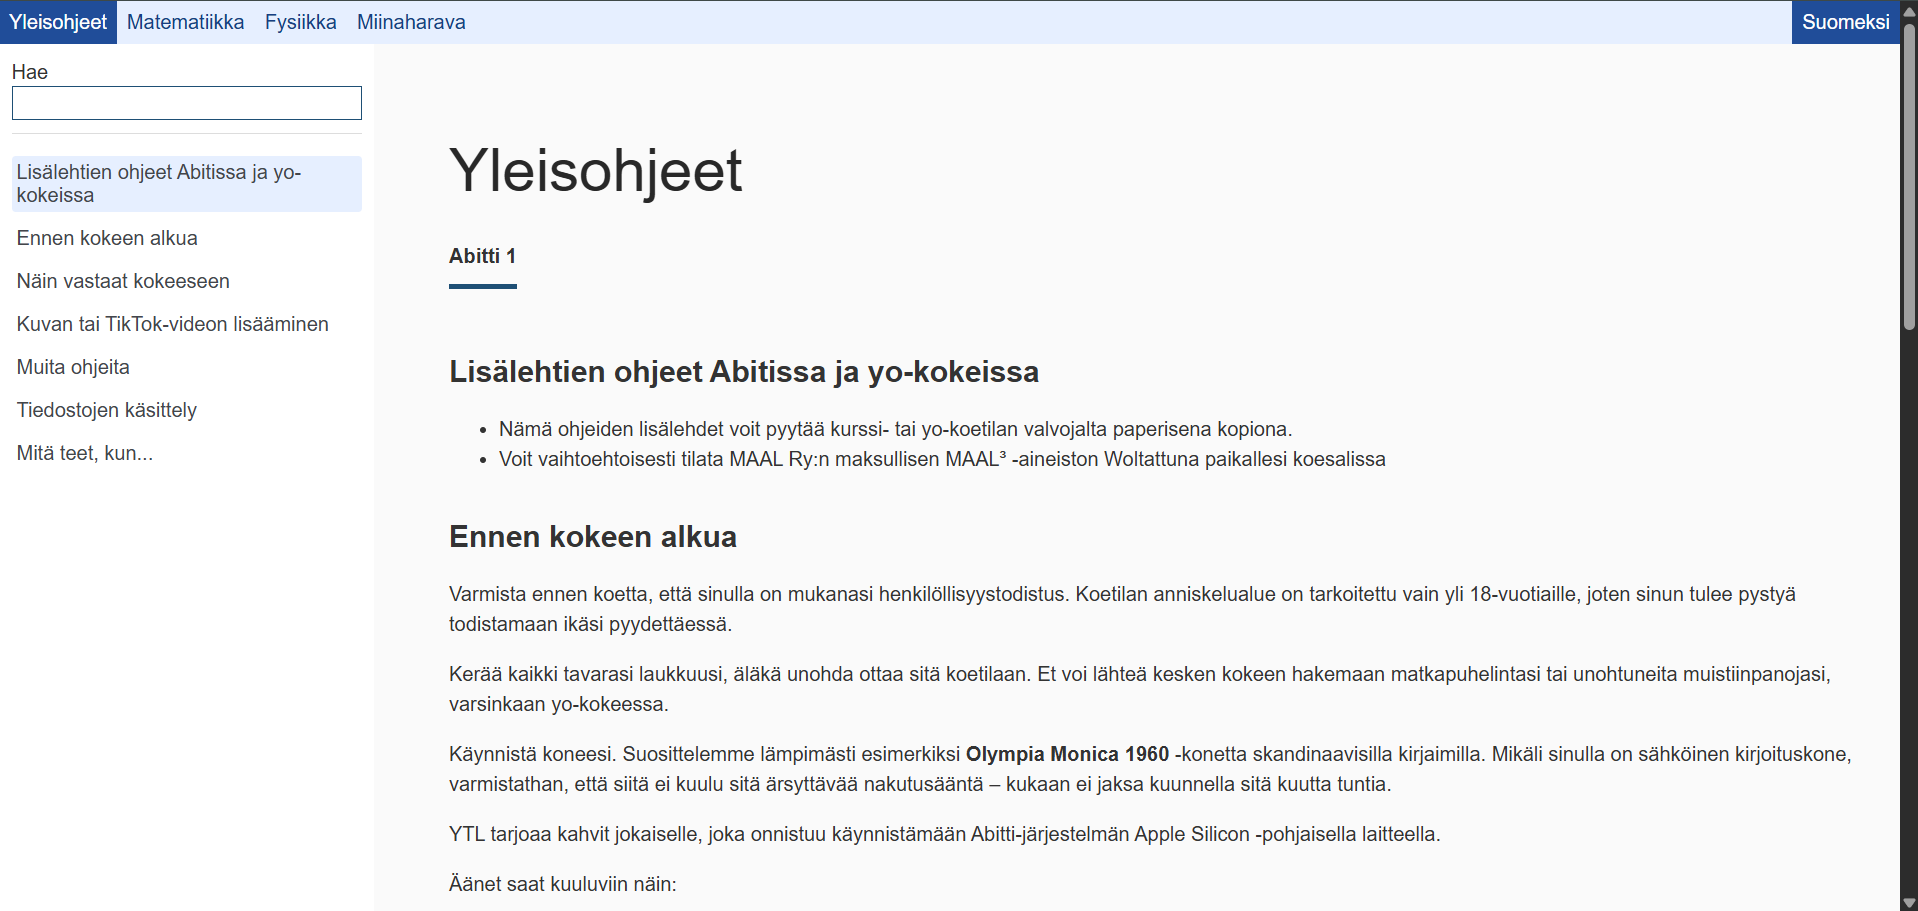Navigate to 'Tiedostojen käsittely' sidebar entry
This screenshot has height=911, width=1918.
point(106,410)
